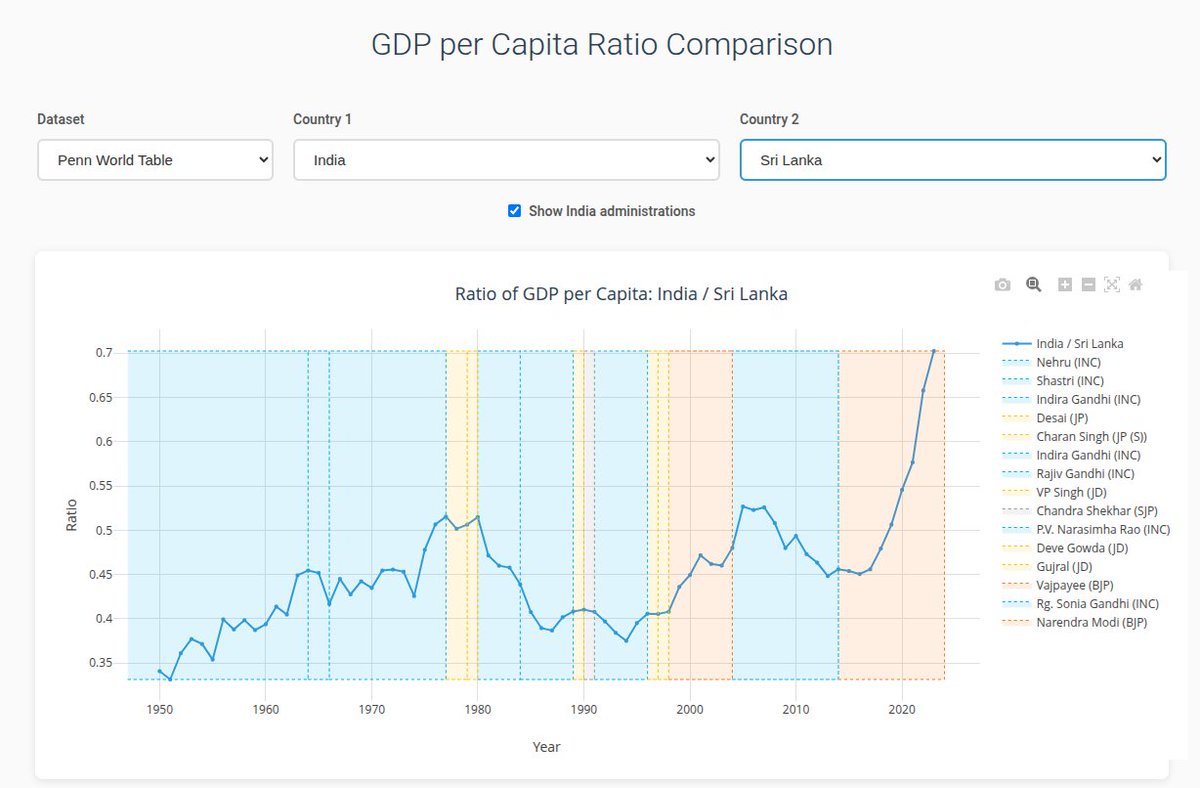The width and height of the screenshot is (1200, 788).
Task: Click Rajiv Gandhi (INC) legend item
Action: click(x=1085, y=473)
